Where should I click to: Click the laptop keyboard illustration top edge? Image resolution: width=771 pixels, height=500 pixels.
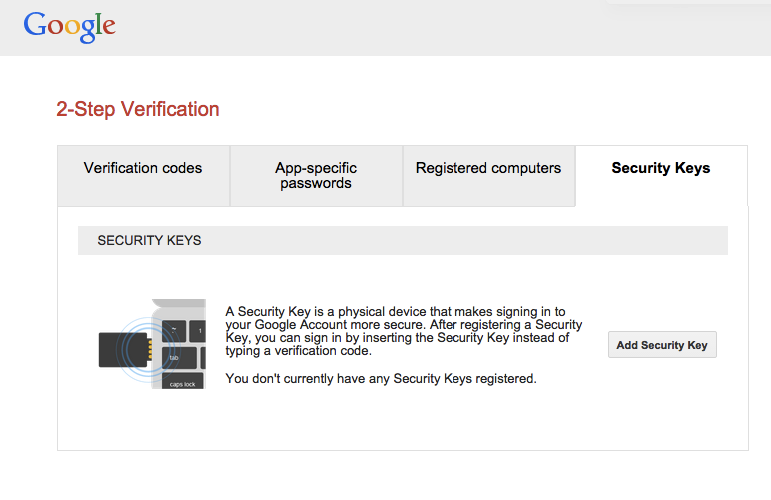(179, 303)
